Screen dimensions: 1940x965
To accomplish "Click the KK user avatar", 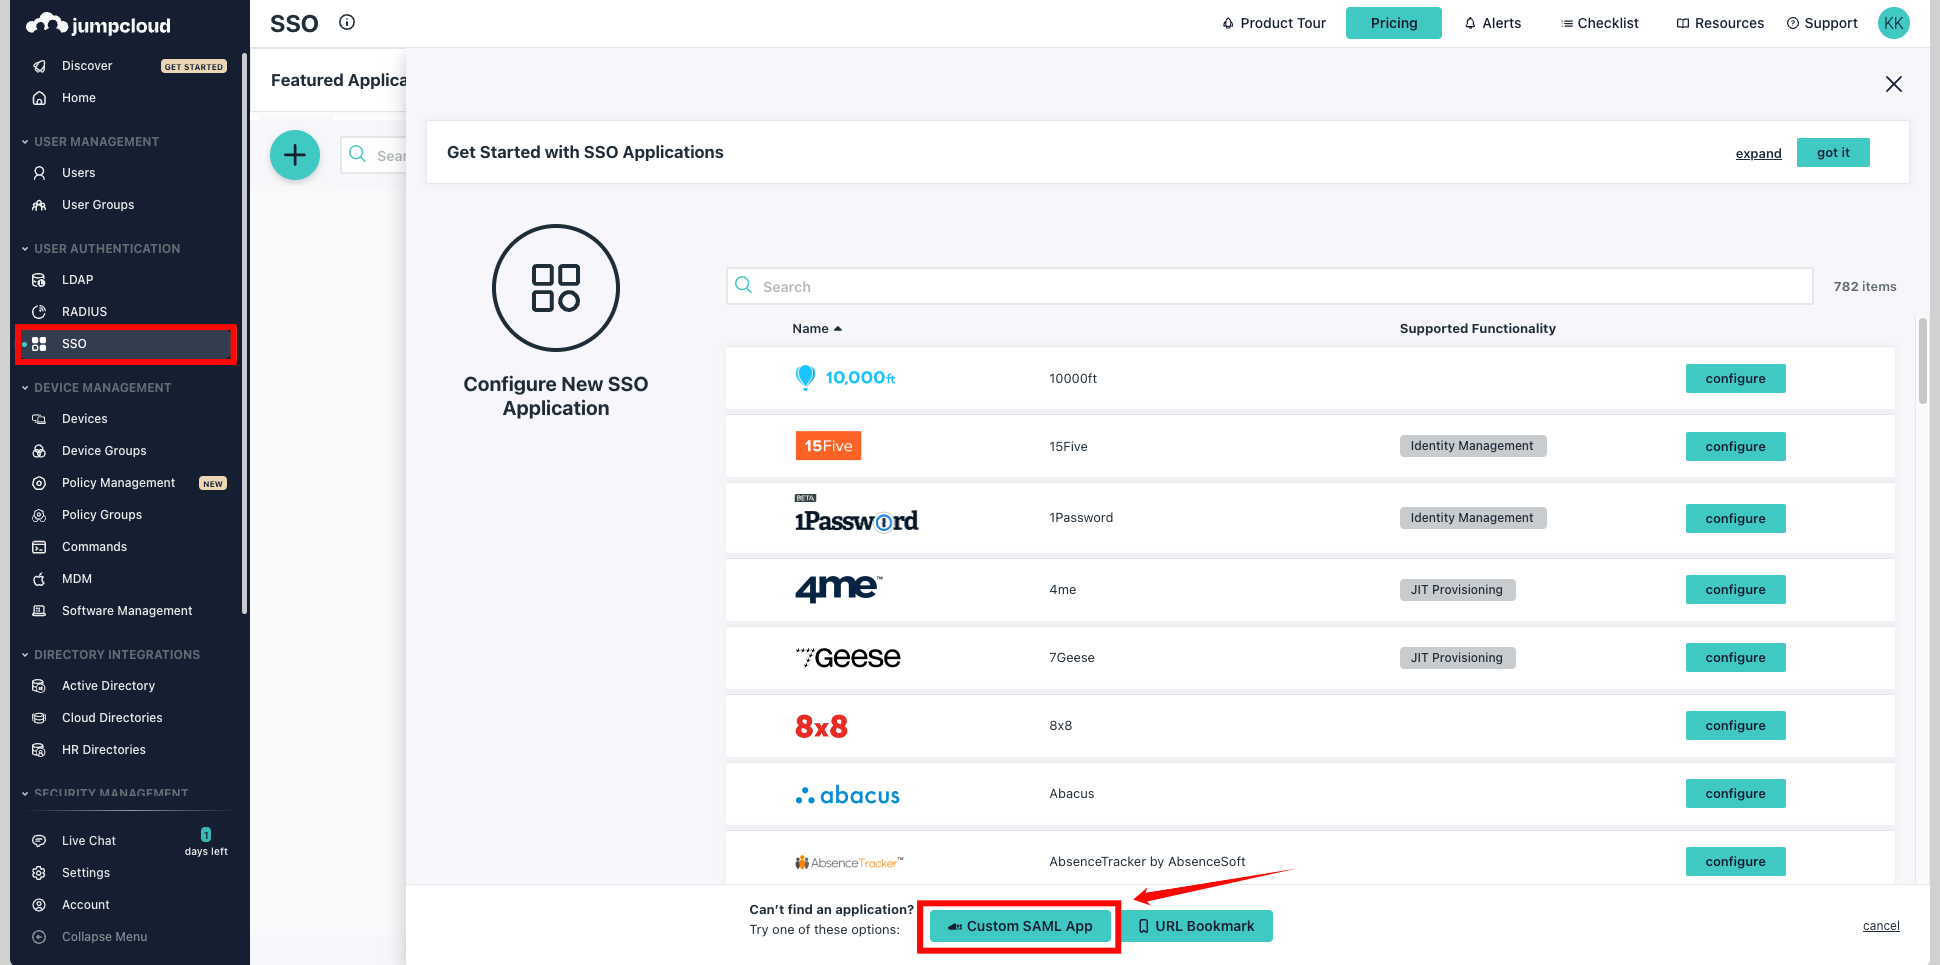I will click(x=1893, y=23).
